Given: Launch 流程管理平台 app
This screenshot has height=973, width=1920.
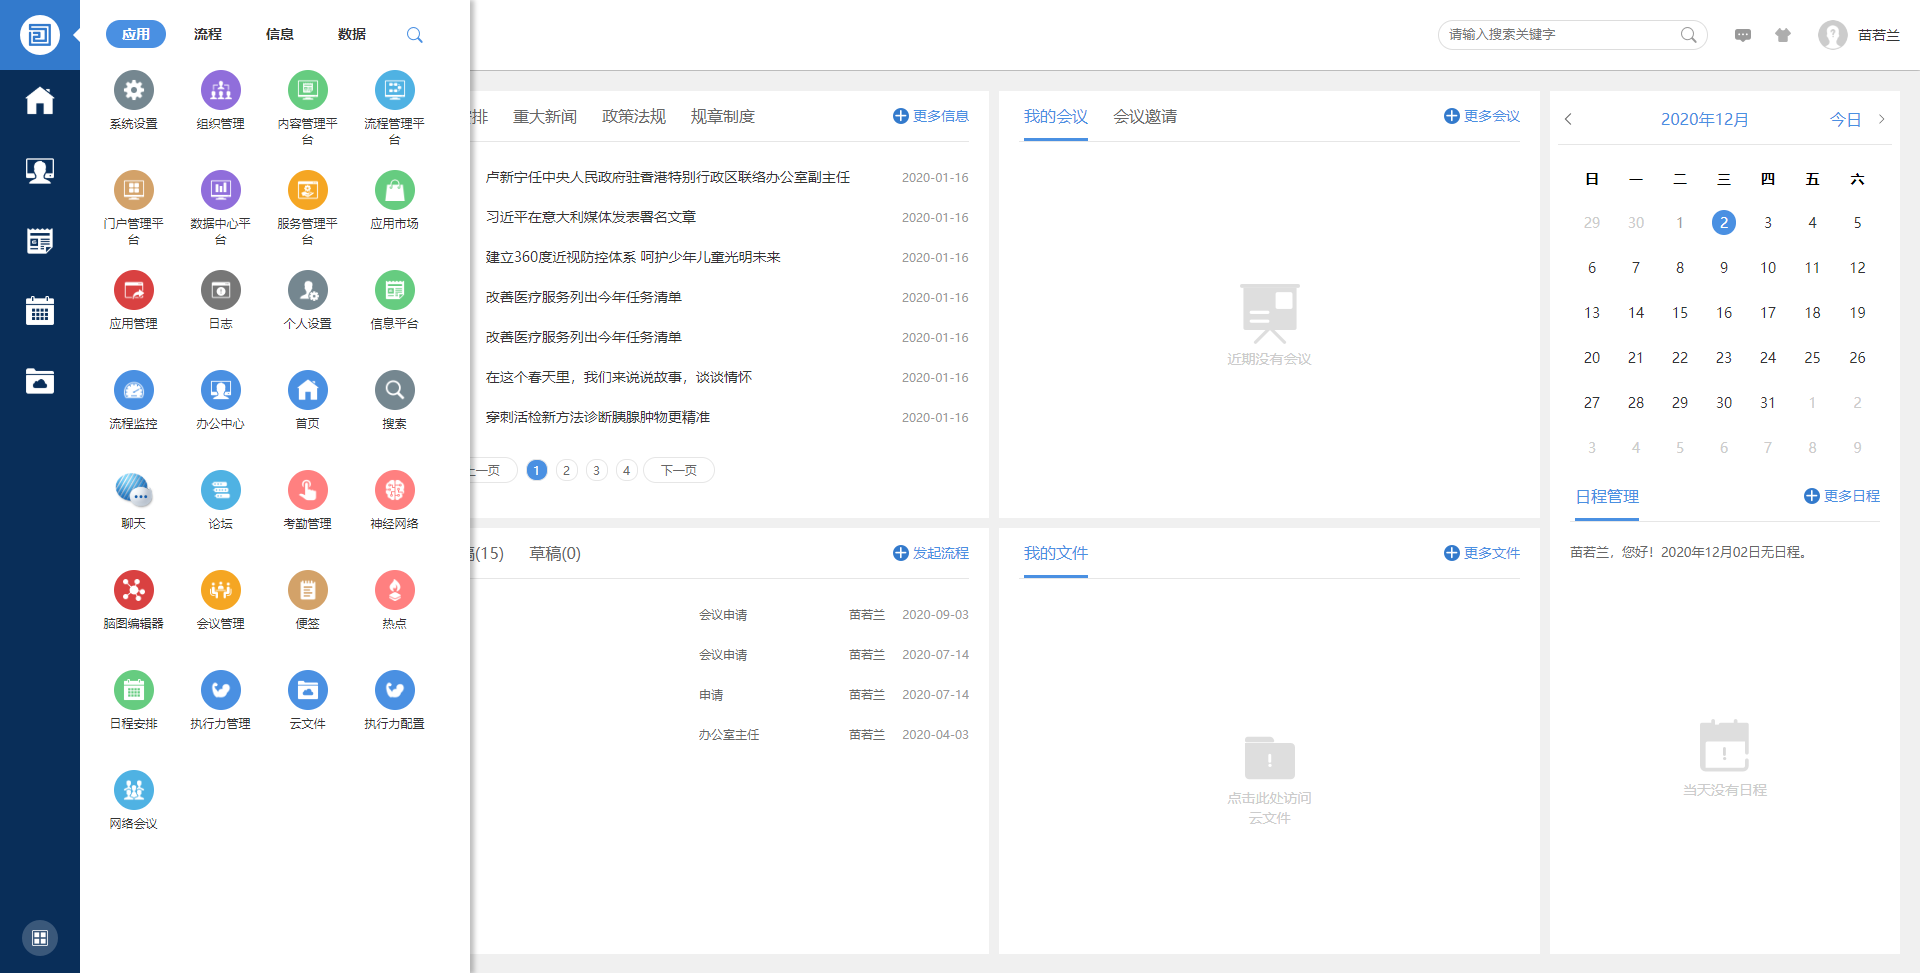Looking at the screenshot, I should (395, 90).
